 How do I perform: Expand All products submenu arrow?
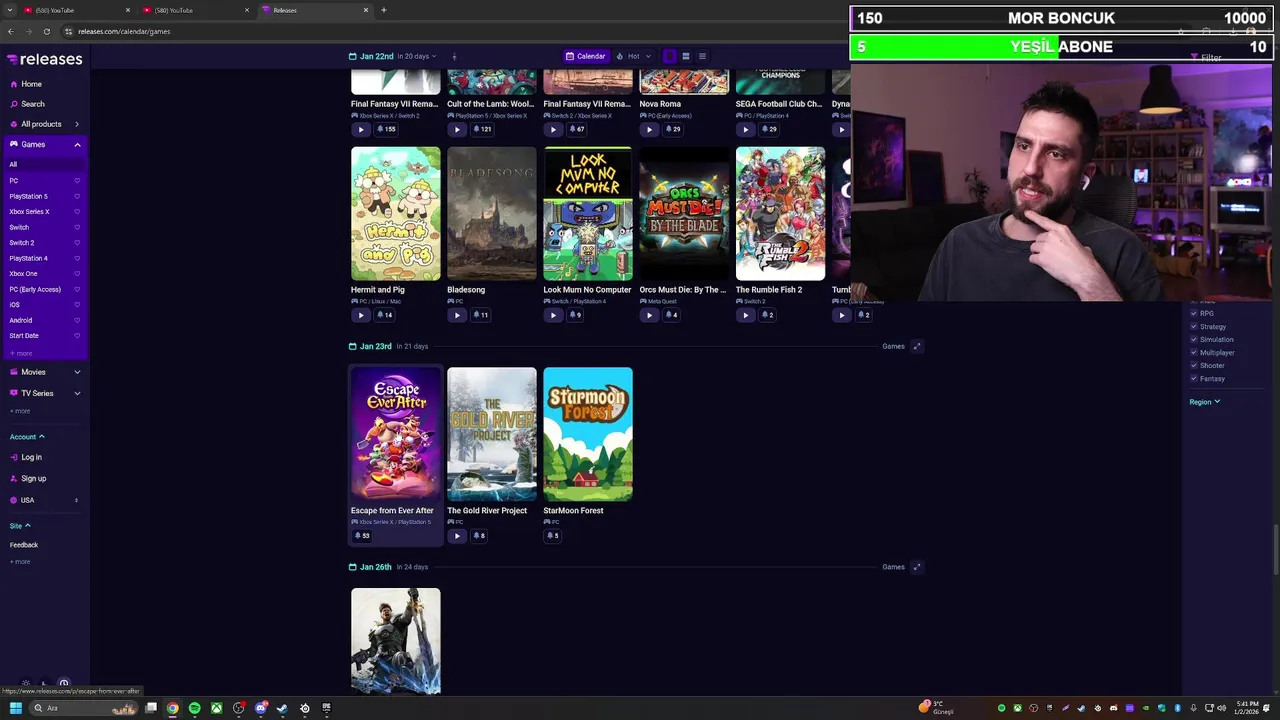pyautogui.click(x=77, y=124)
